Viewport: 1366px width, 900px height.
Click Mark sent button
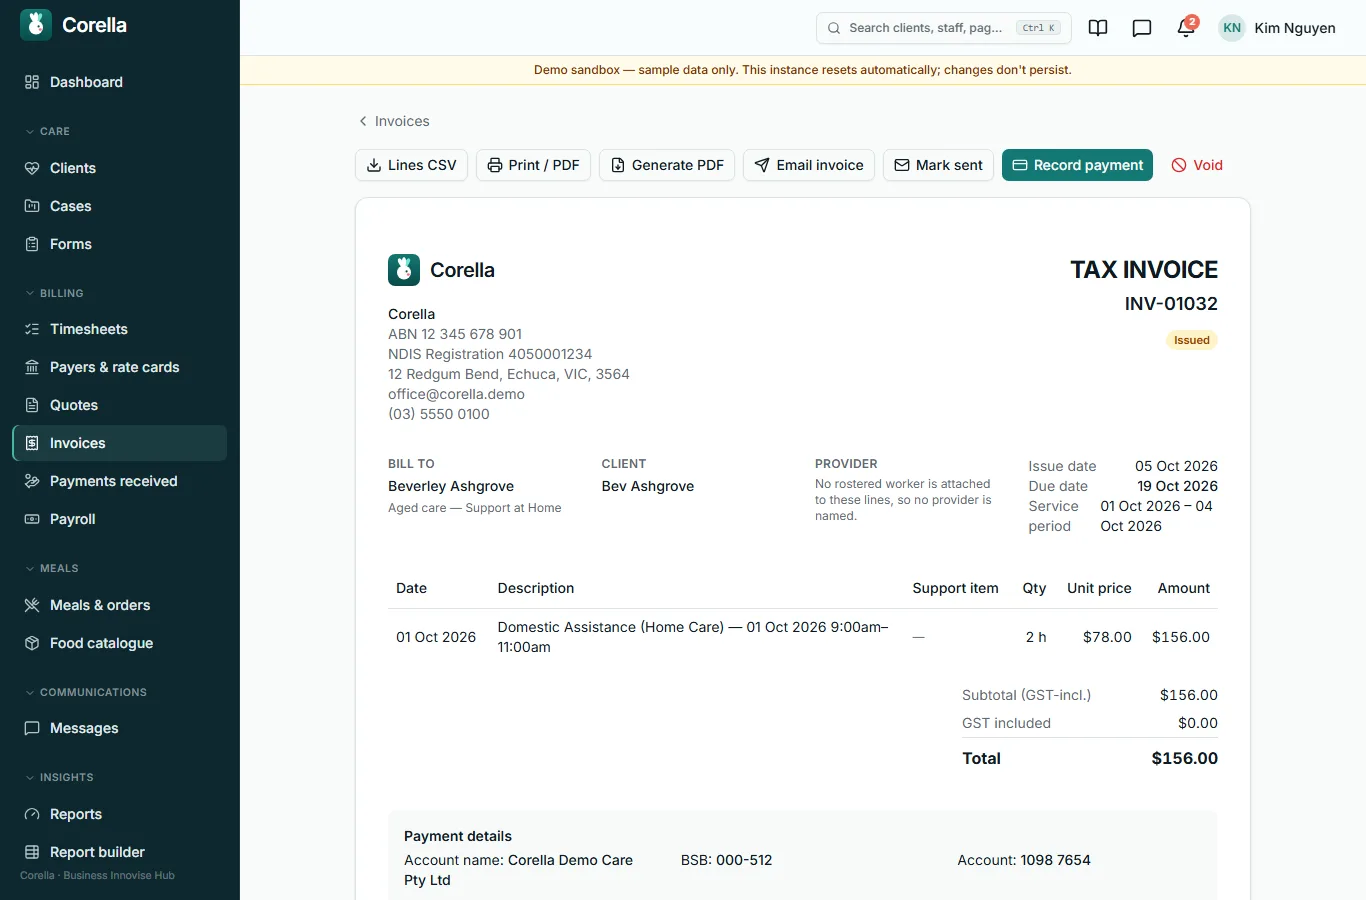[938, 165]
